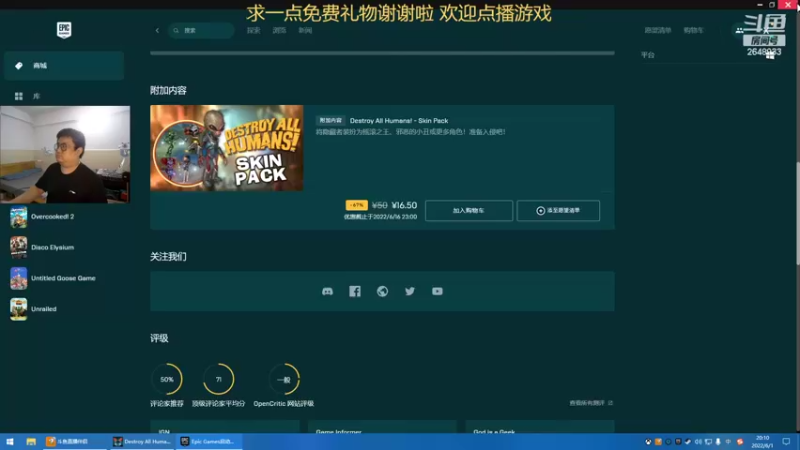Open the Wishlist link in header
800x450 pixels.
pos(658,30)
